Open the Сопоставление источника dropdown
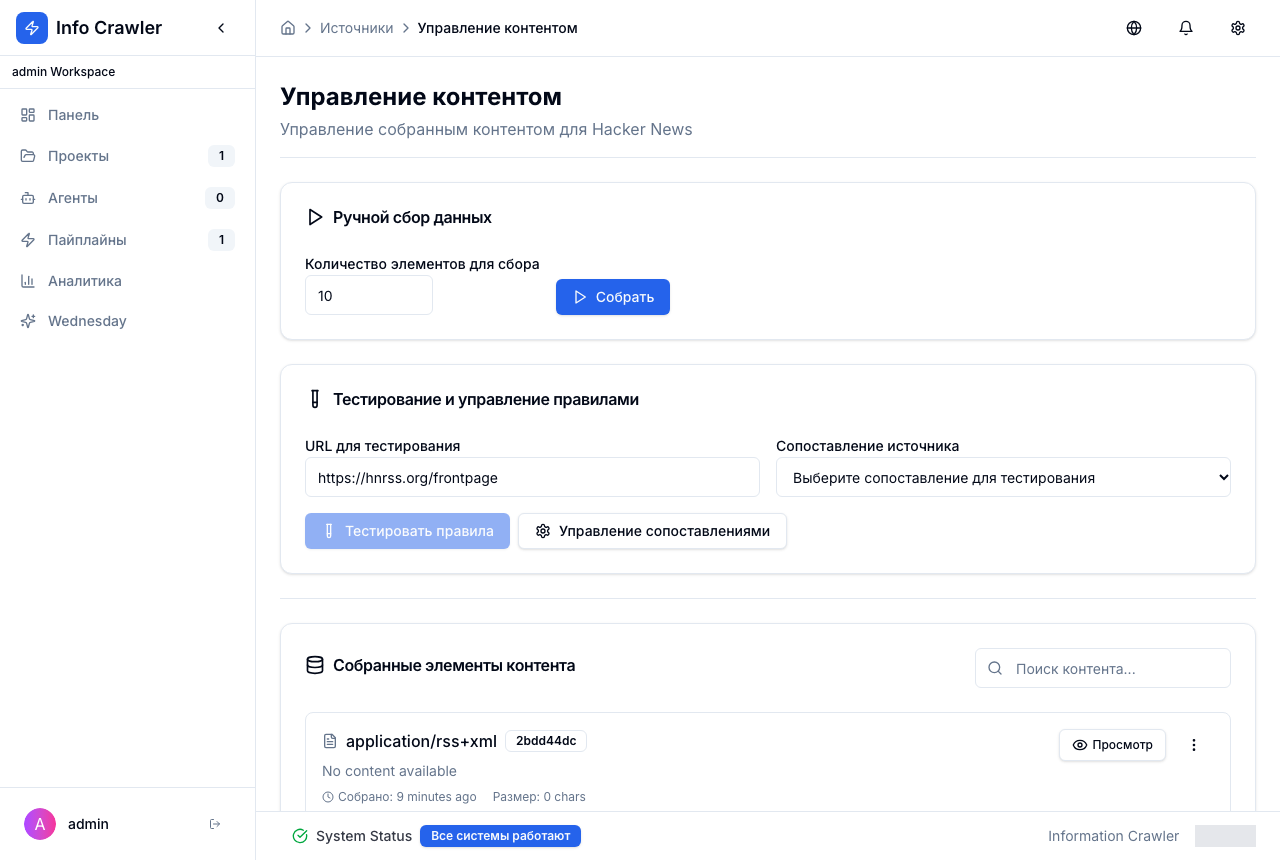Screen dimensions: 1280x860 coord(1003,477)
